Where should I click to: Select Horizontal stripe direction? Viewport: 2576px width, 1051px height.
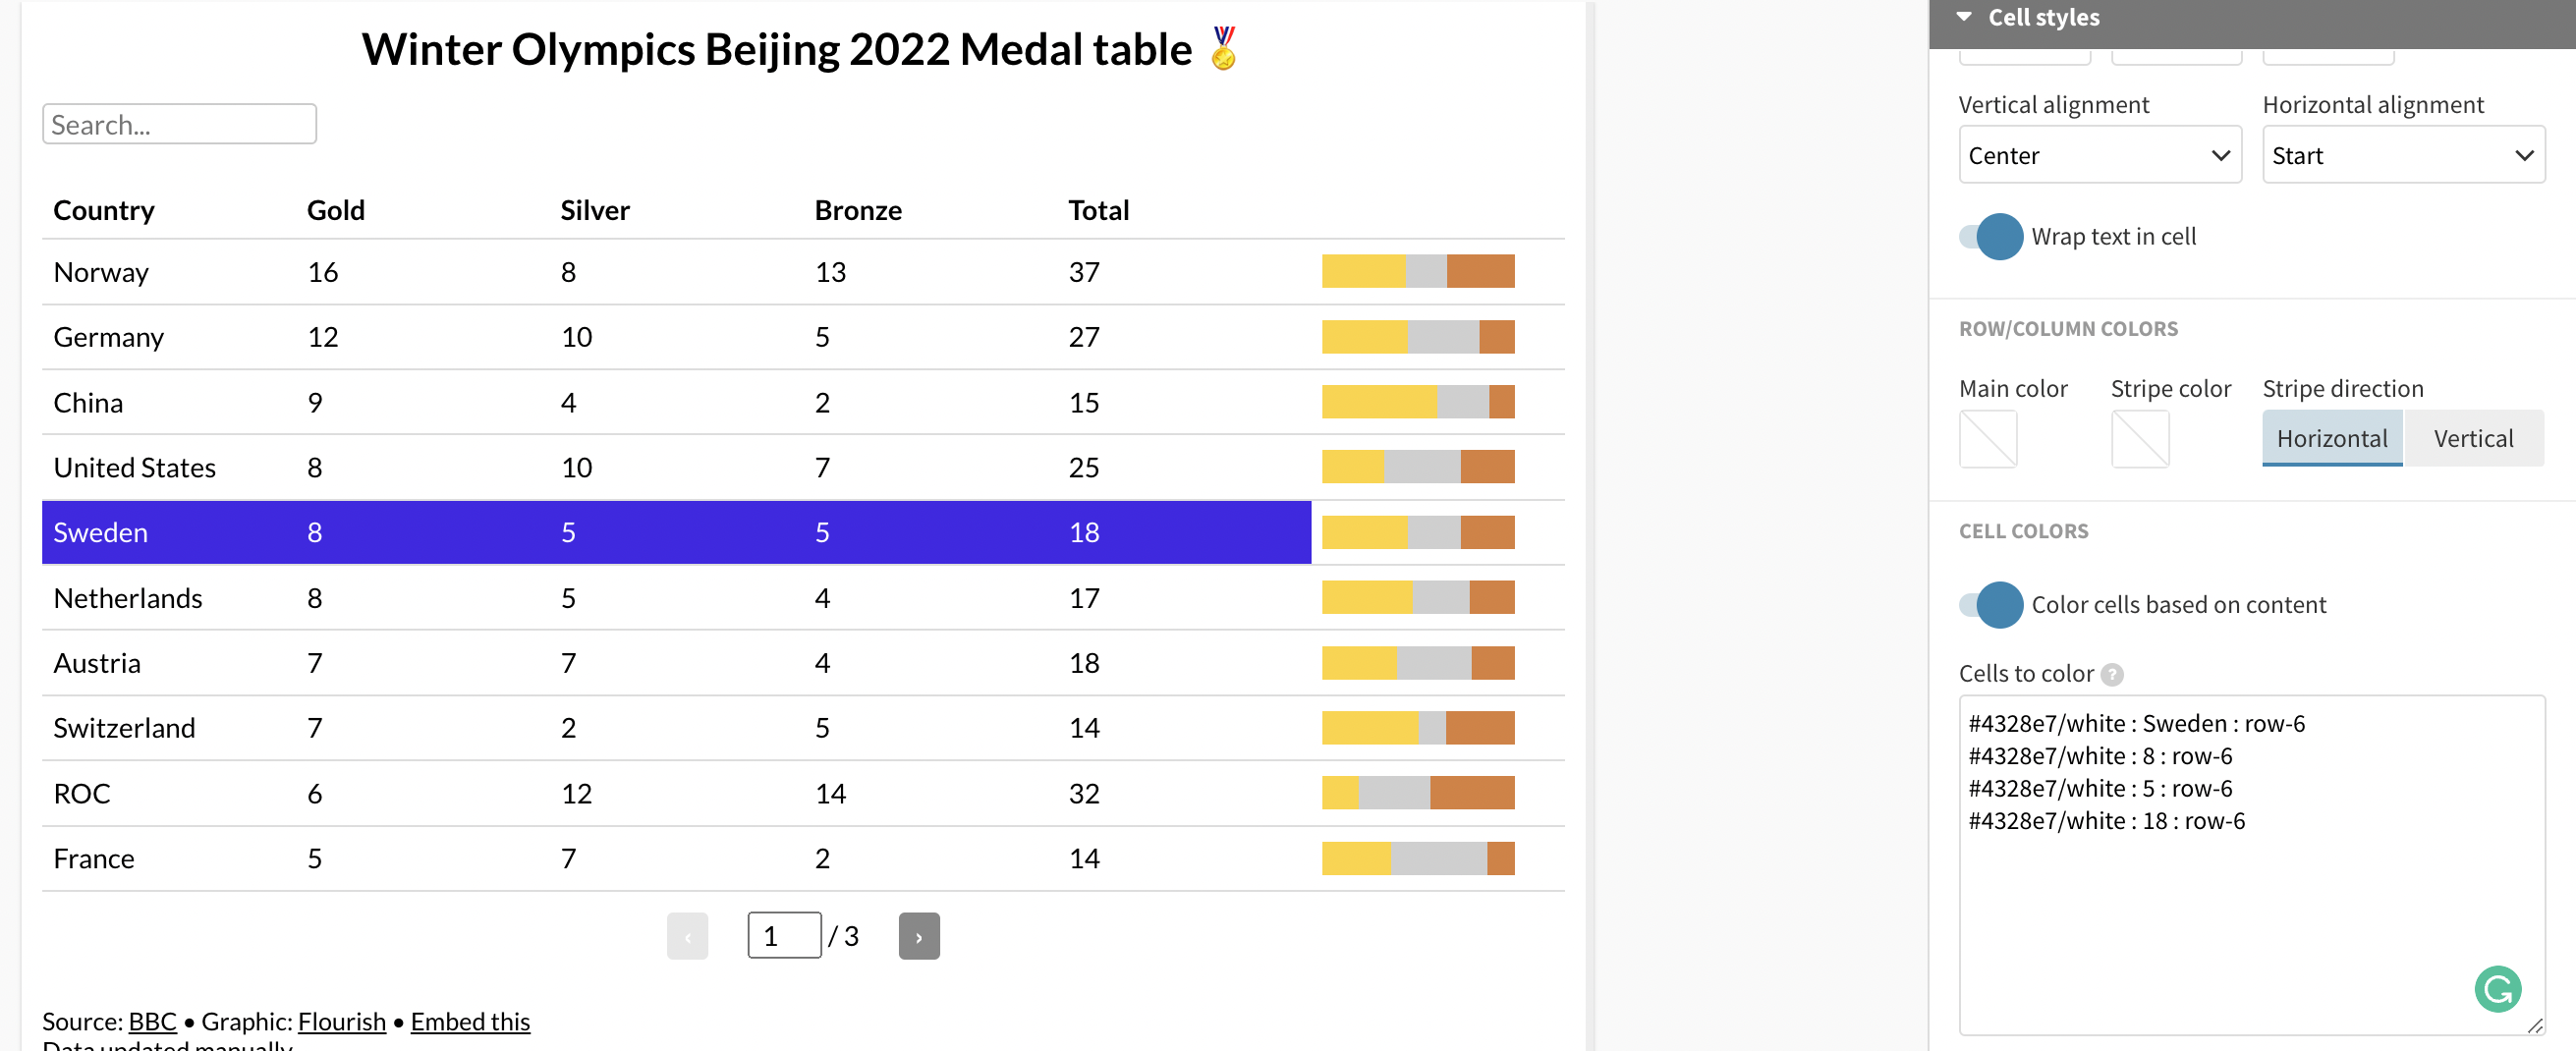tap(2331, 438)
